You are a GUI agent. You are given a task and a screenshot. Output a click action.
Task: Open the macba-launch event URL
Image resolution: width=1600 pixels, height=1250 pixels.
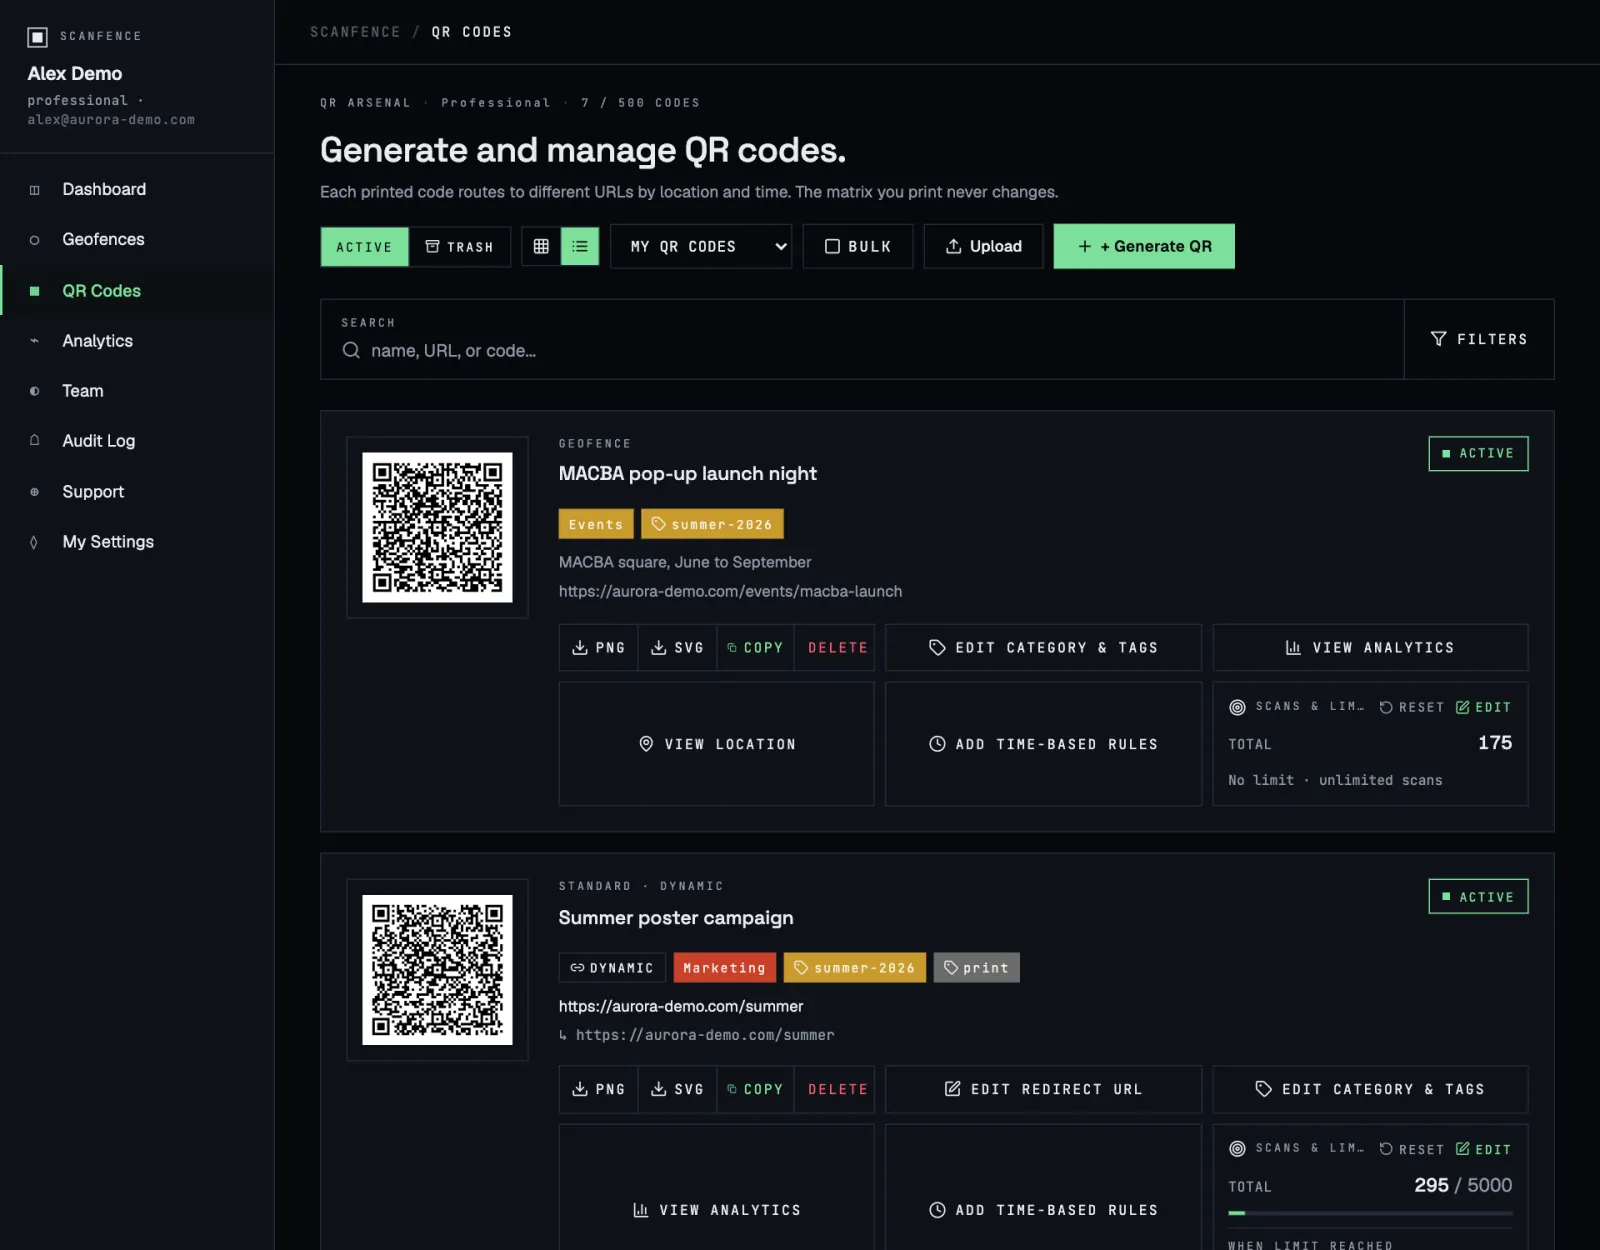coord(730,591)
